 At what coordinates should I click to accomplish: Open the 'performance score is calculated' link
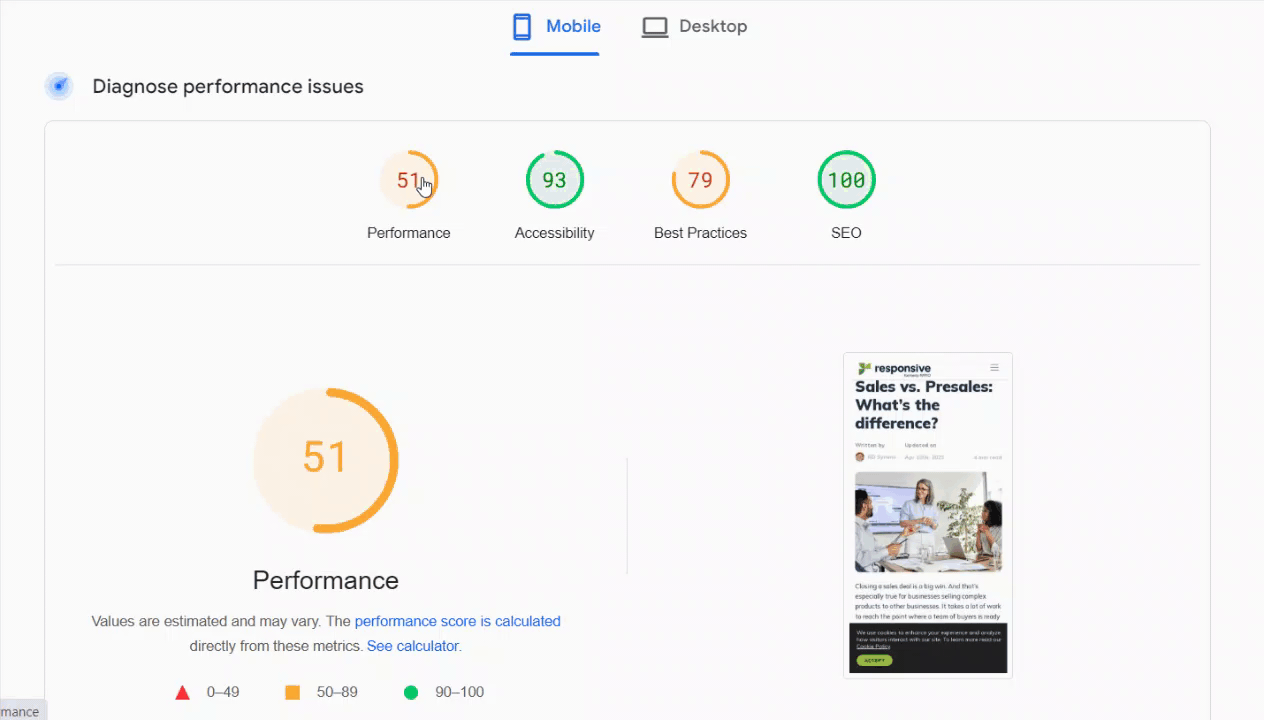pos(457,621)
